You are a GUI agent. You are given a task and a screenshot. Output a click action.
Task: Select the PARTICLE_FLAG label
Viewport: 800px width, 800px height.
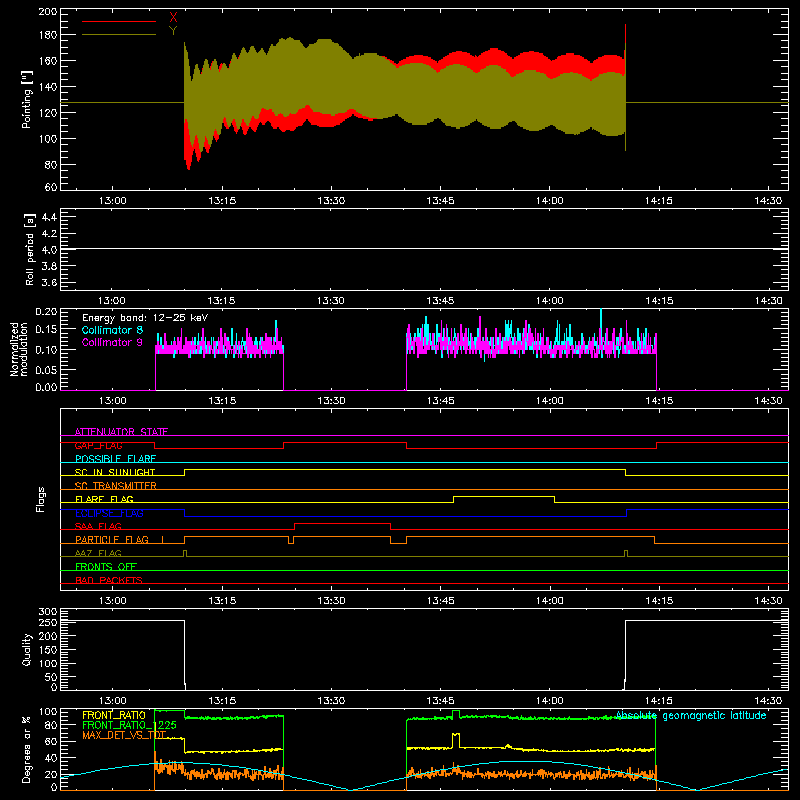(x=112, y=539)
